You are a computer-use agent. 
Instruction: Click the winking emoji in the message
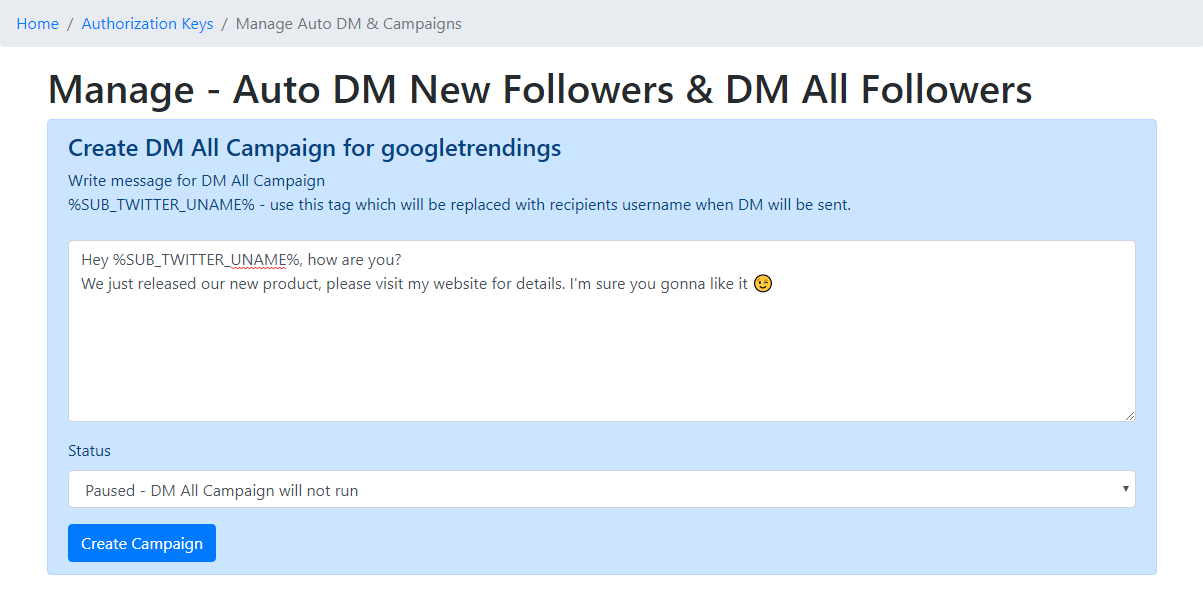(763, 284)
